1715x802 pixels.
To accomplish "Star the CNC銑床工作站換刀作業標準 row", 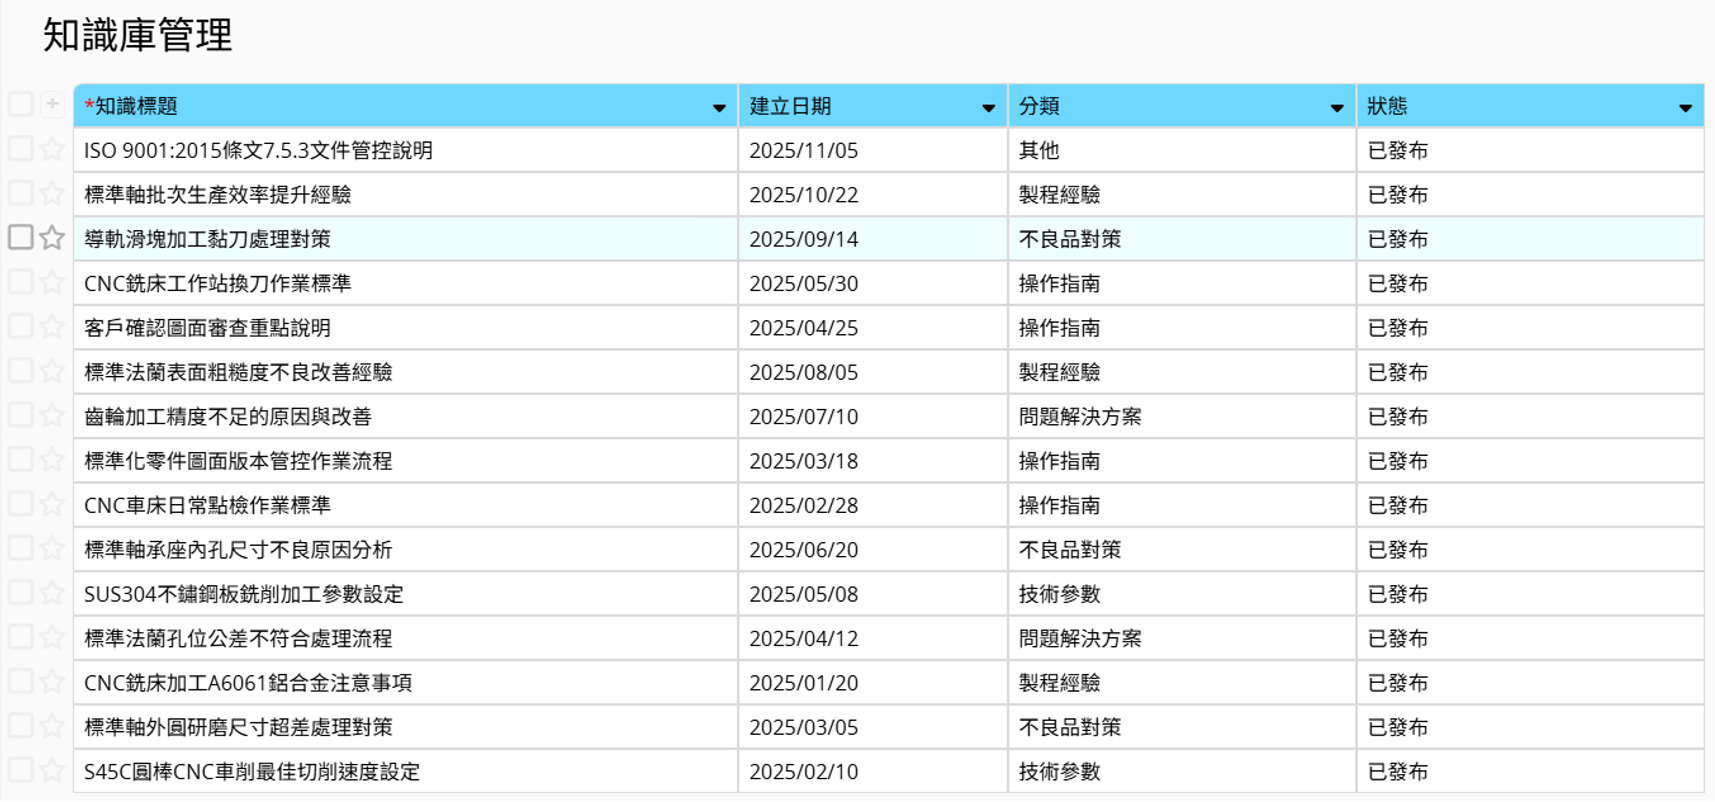I will click(x=52, y=283).
